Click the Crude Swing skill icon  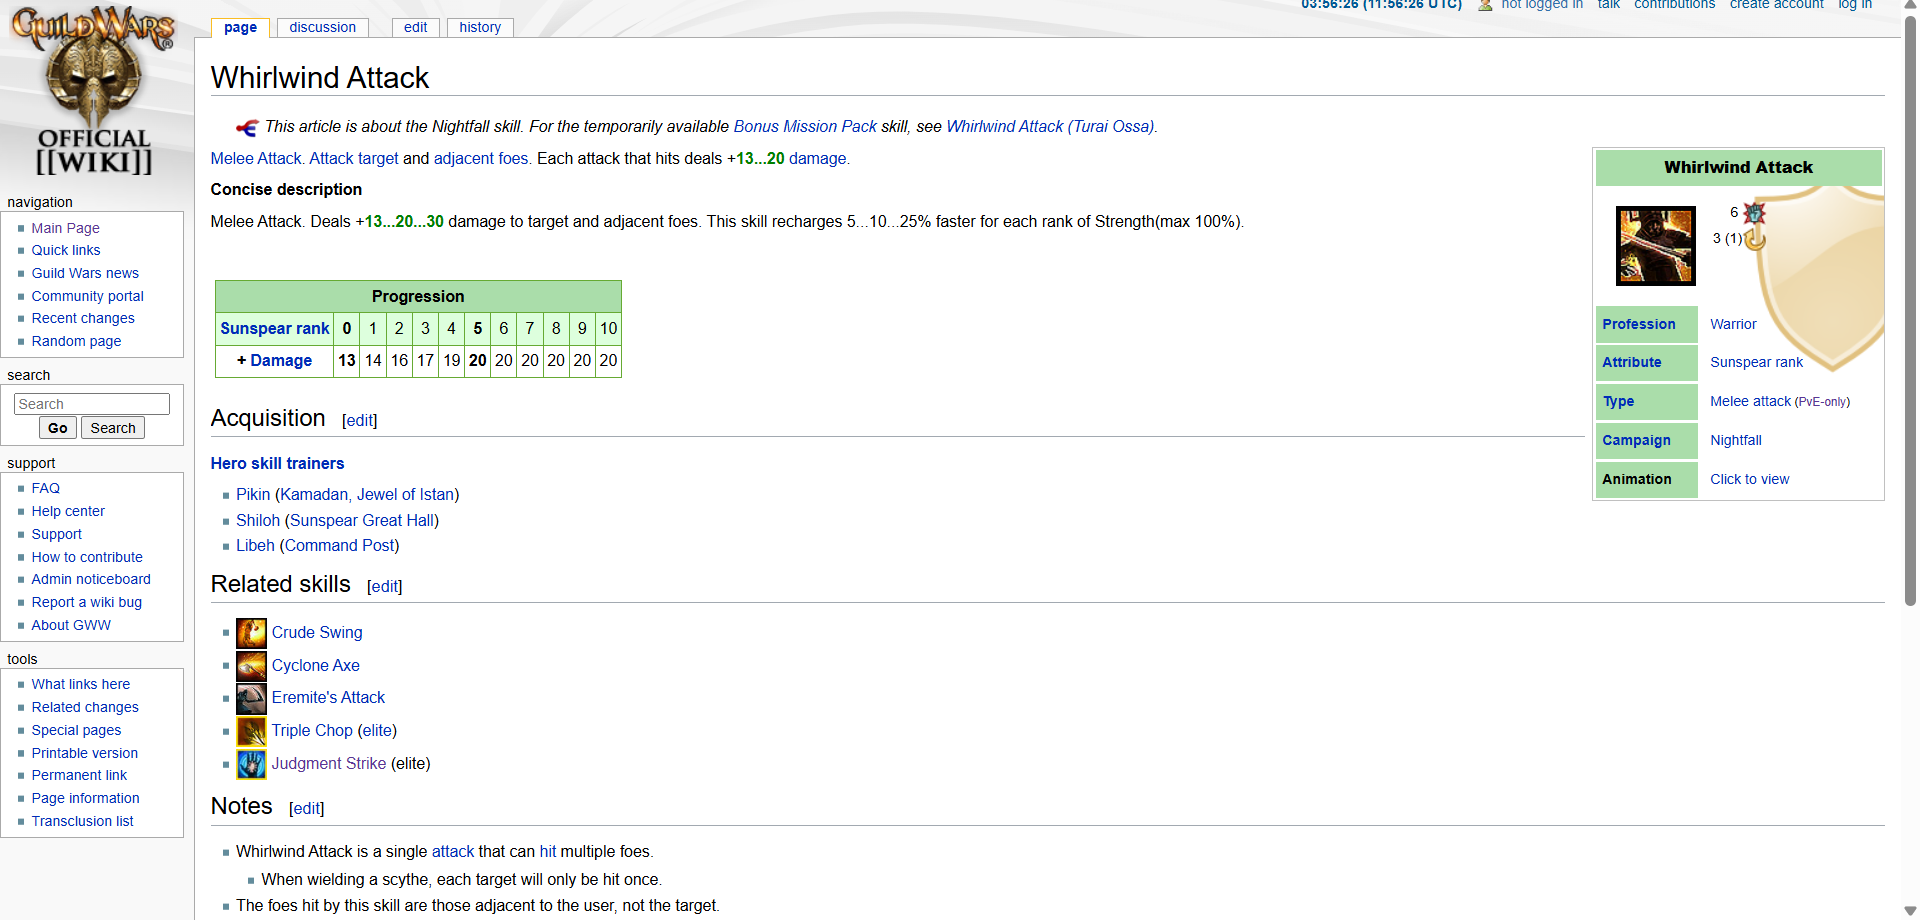(251, 633)
